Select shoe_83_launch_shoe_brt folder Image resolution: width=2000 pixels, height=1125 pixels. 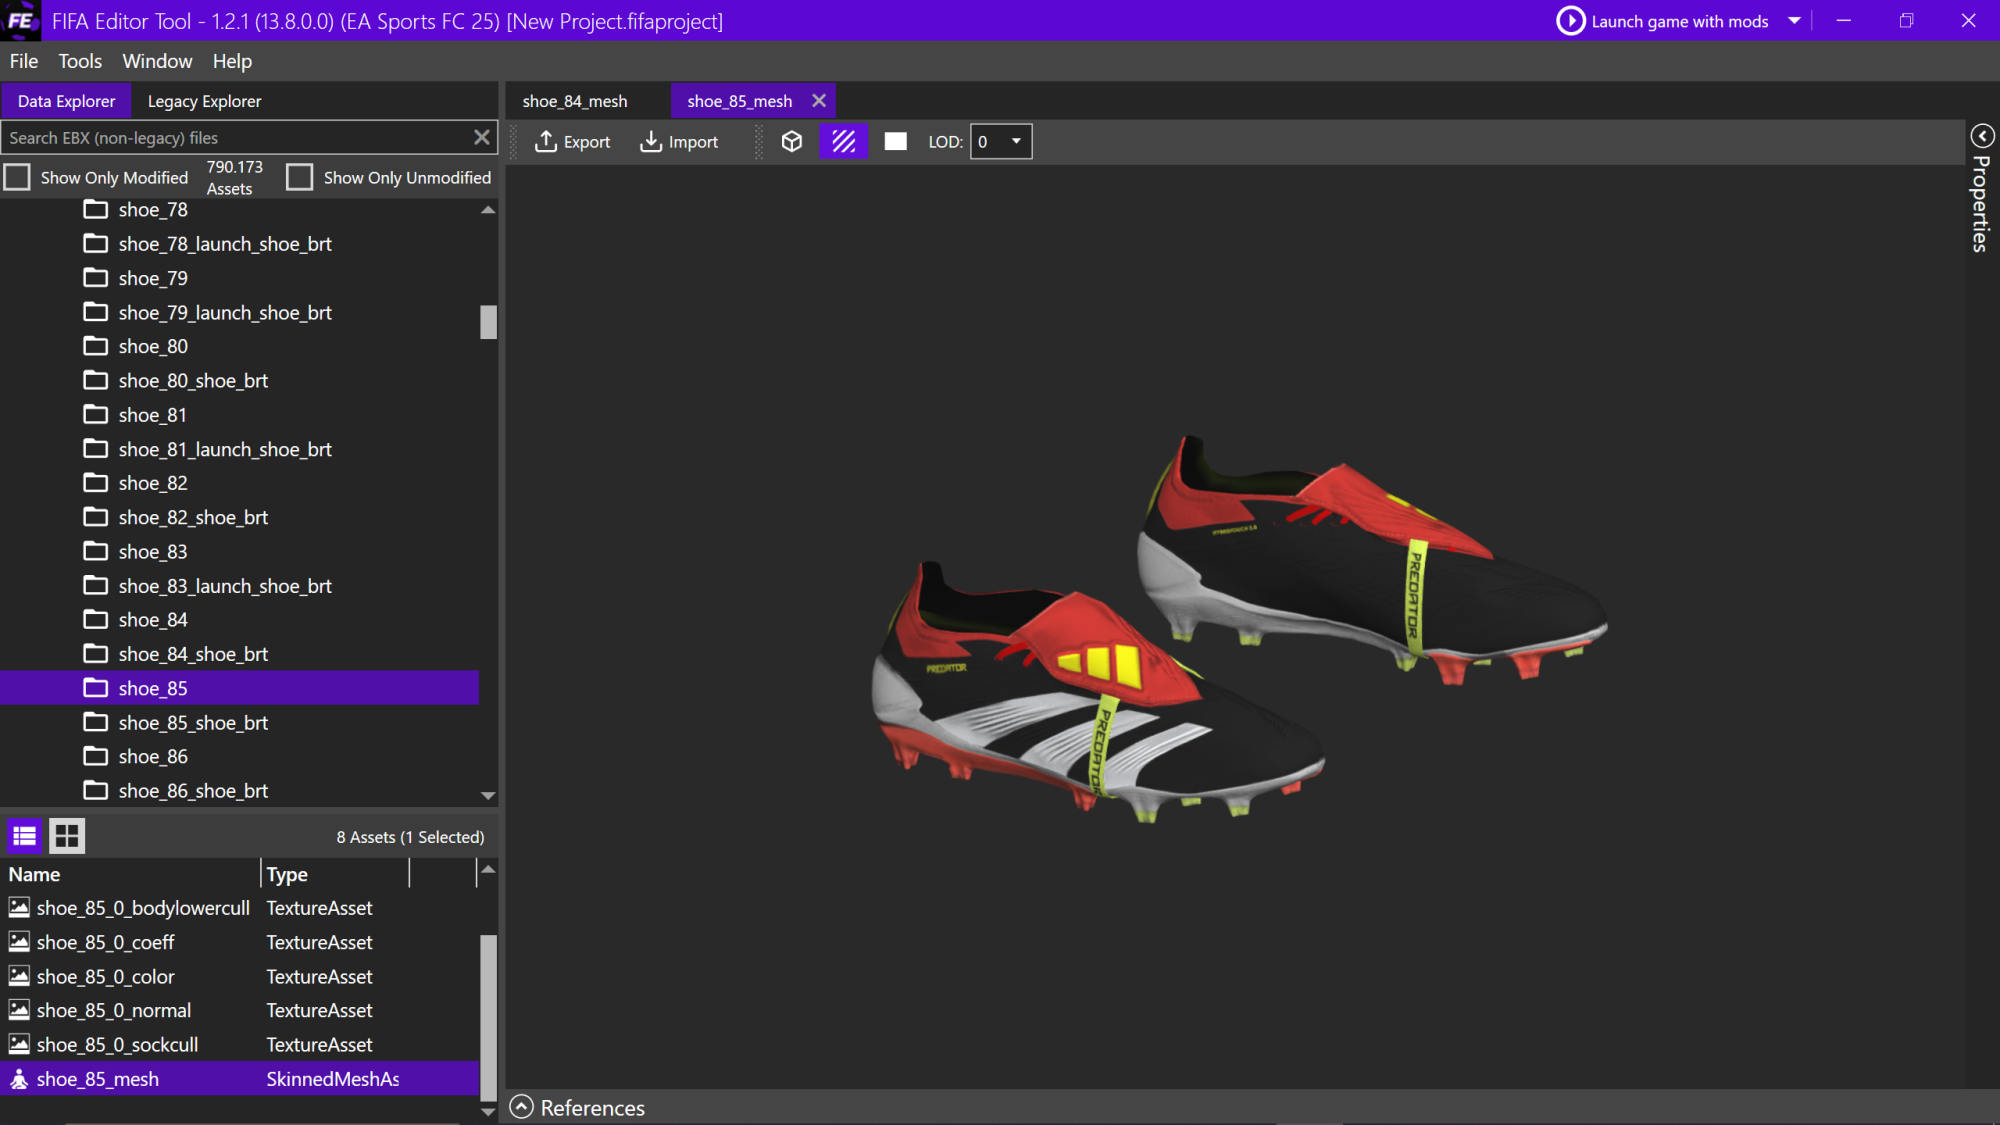(225, 586)
